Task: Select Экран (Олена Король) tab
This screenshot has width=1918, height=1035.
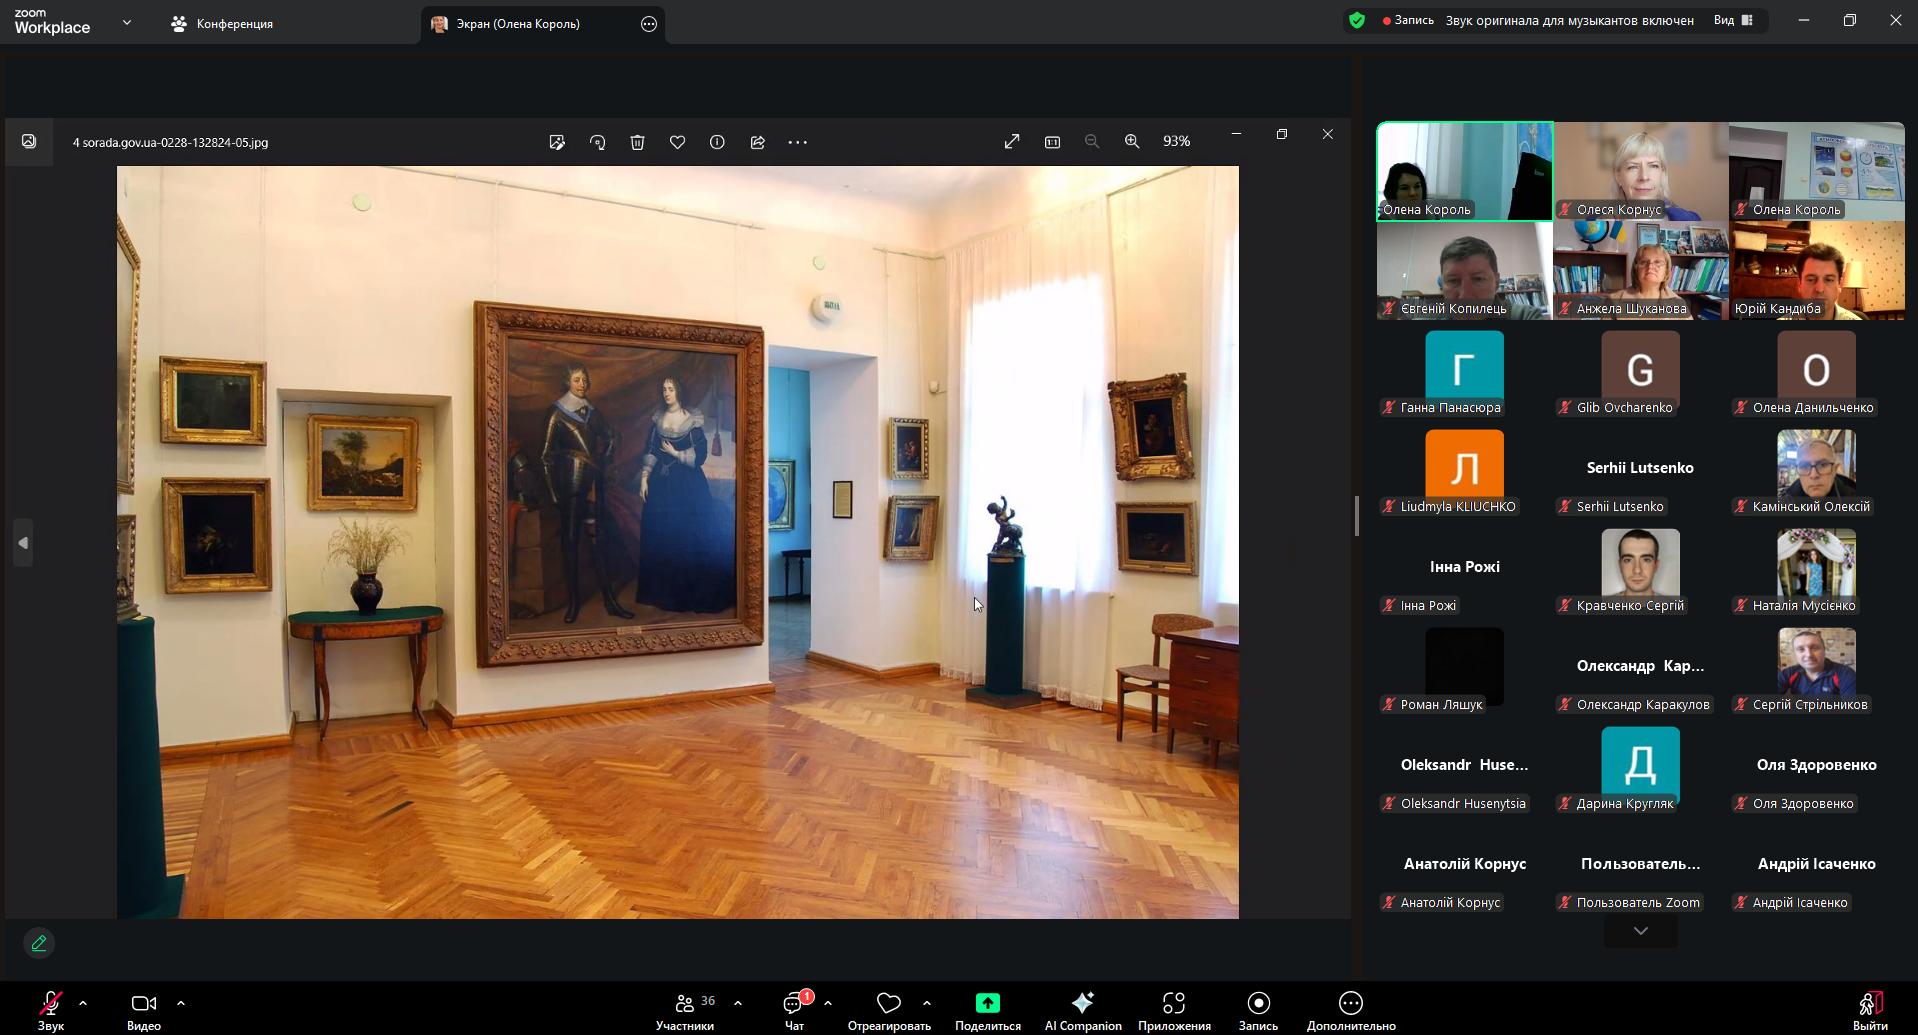Action: coord(518,24)
